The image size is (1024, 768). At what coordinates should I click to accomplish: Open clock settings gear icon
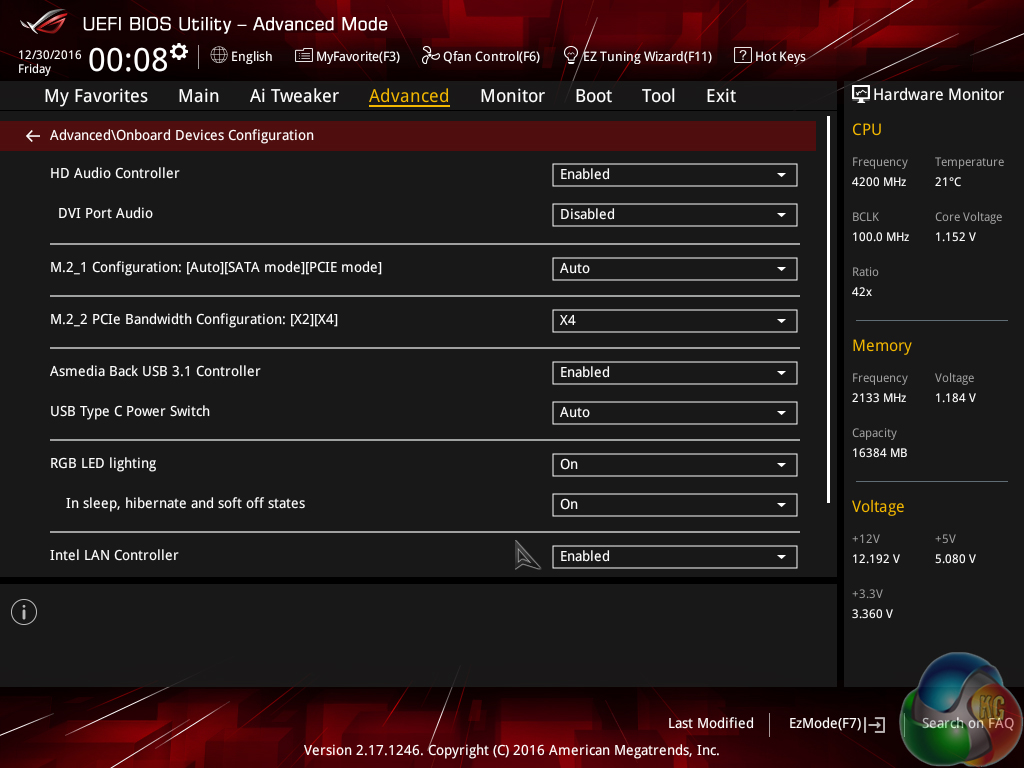(179, 52)
